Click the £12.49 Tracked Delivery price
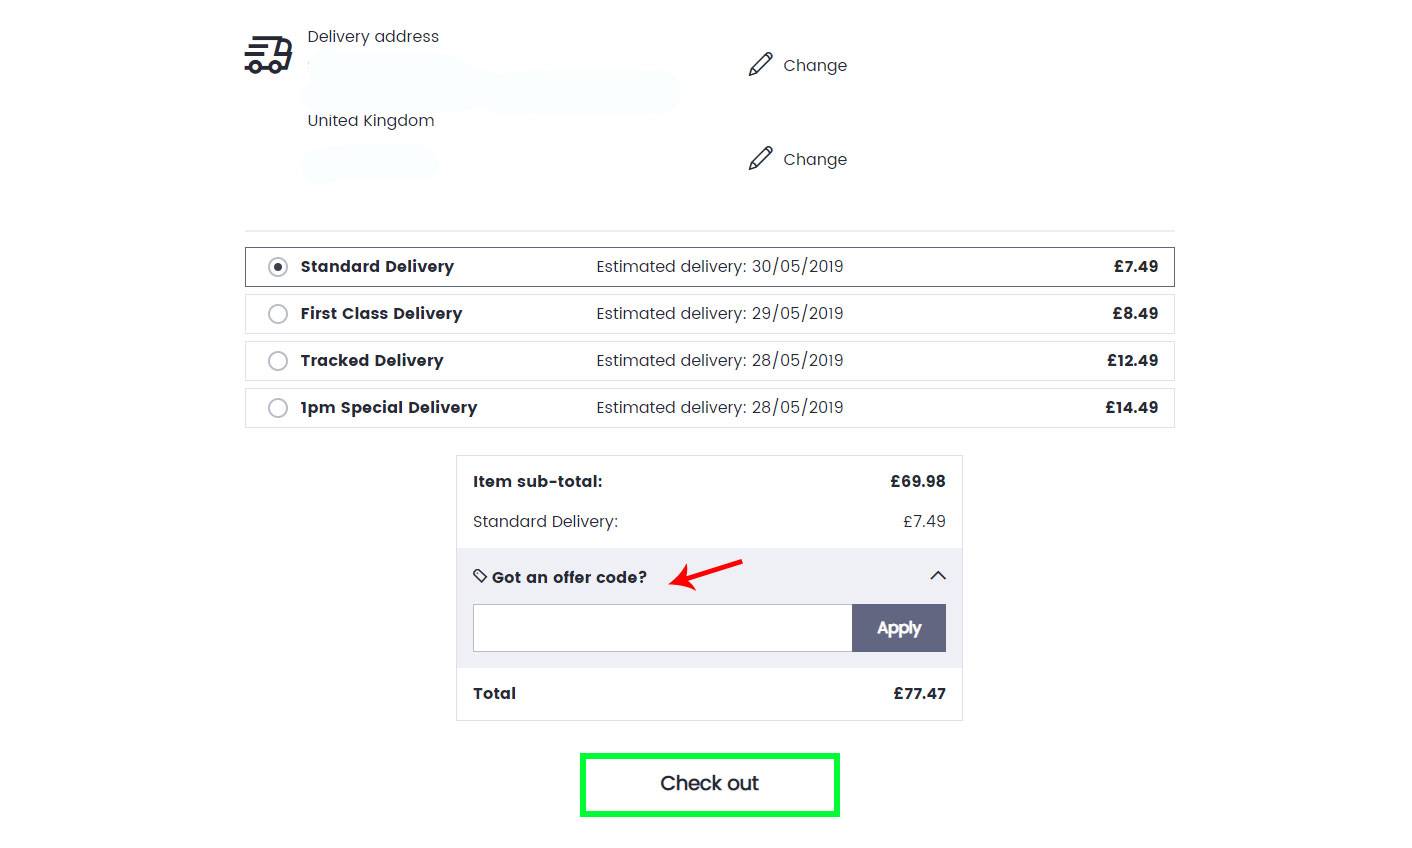 1132,361
